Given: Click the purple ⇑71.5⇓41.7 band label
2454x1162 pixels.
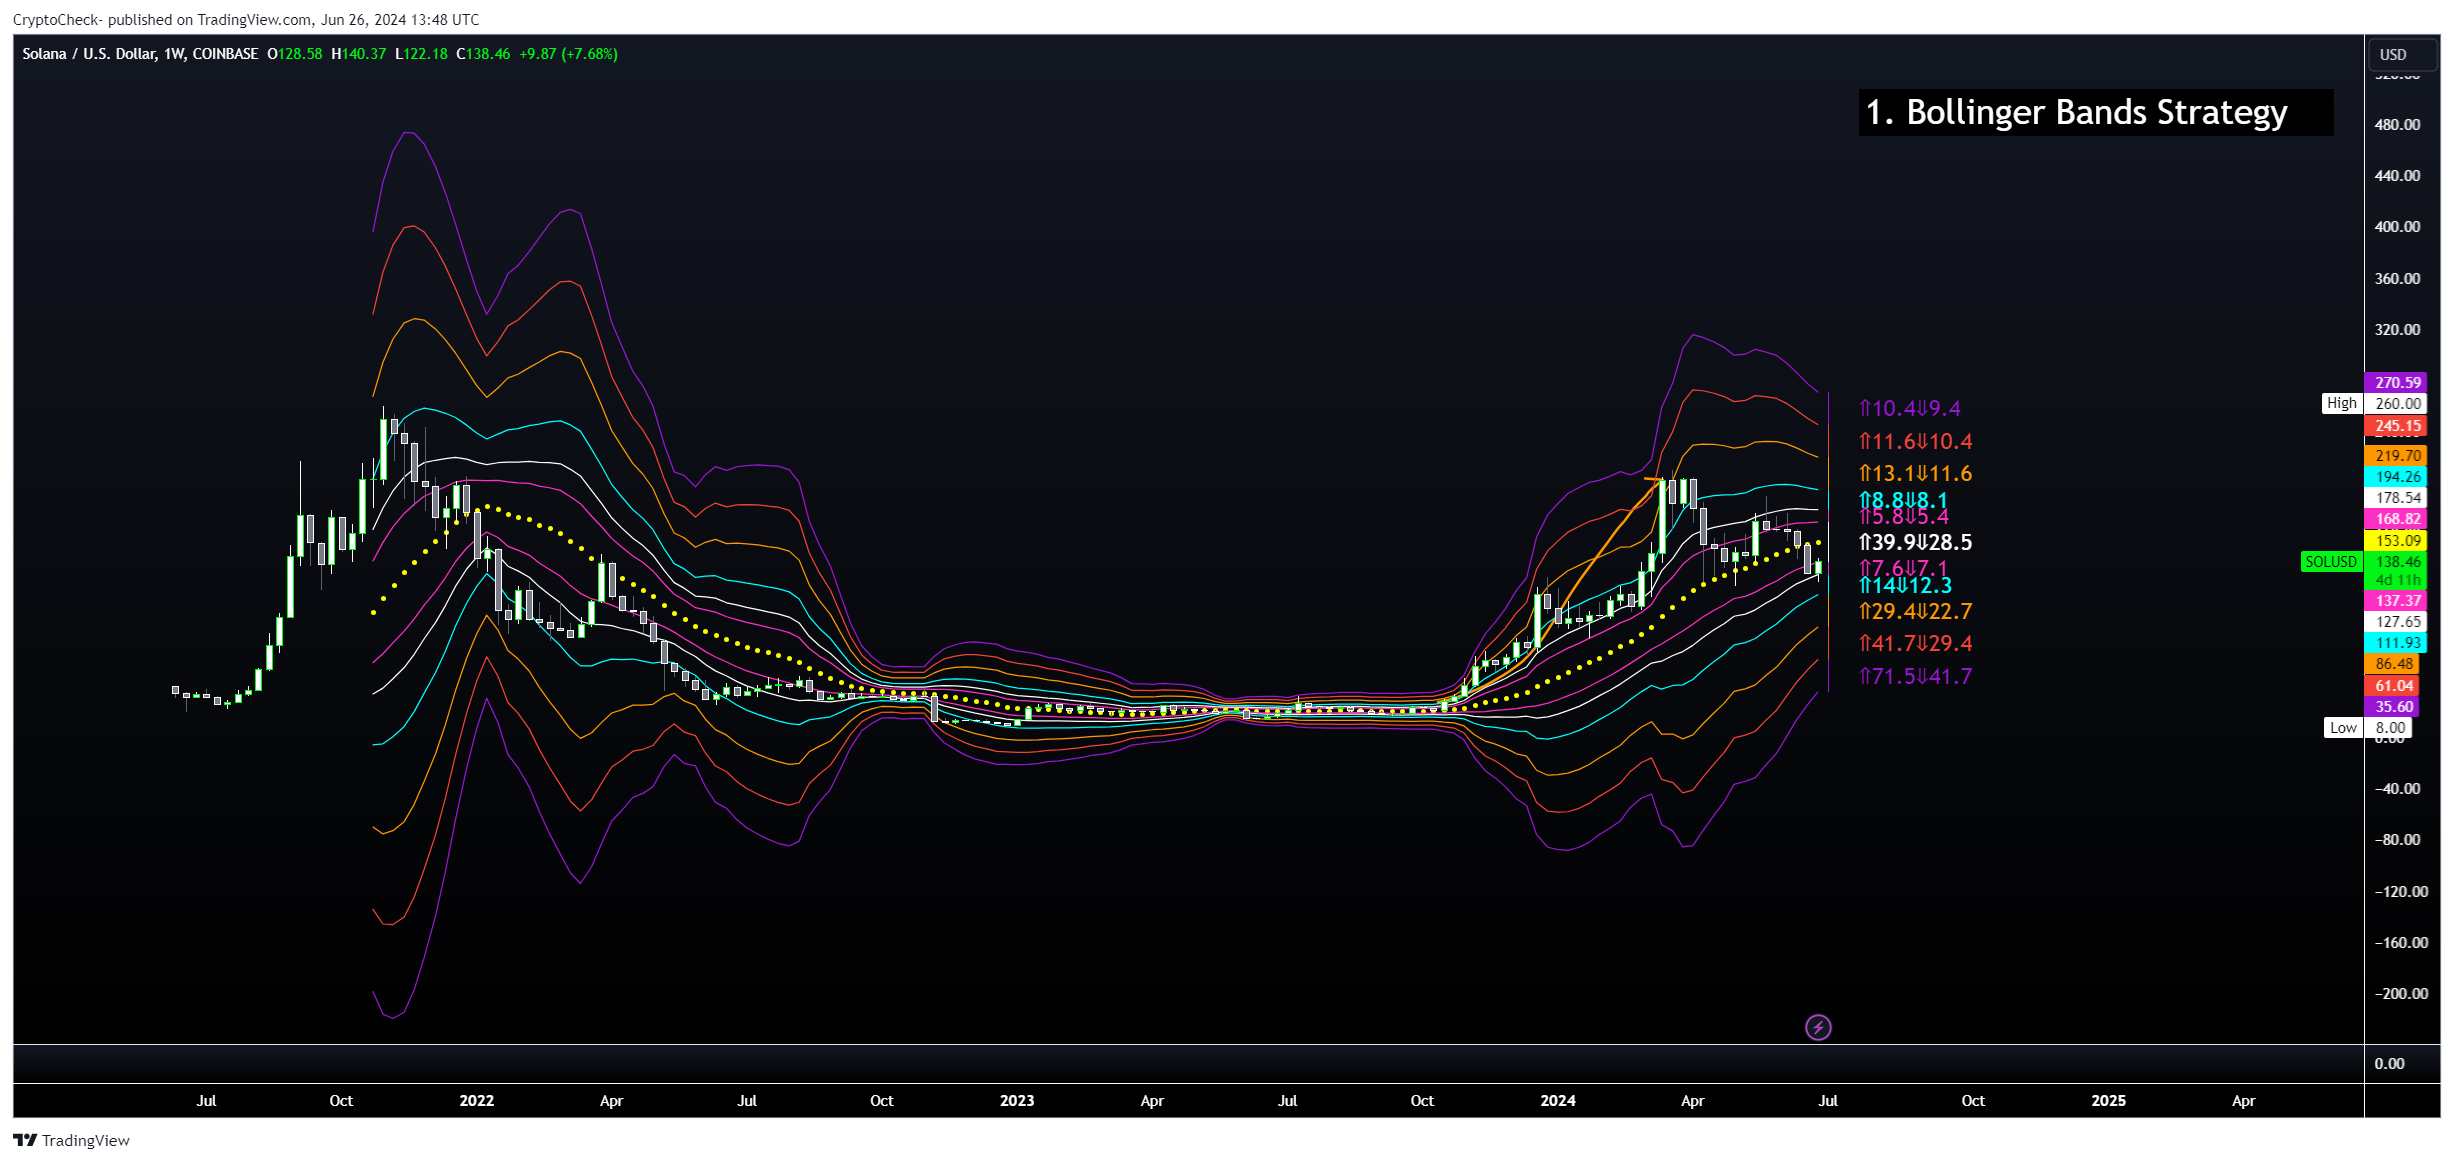Looking at the screenshot, I should click(1915, 676).
